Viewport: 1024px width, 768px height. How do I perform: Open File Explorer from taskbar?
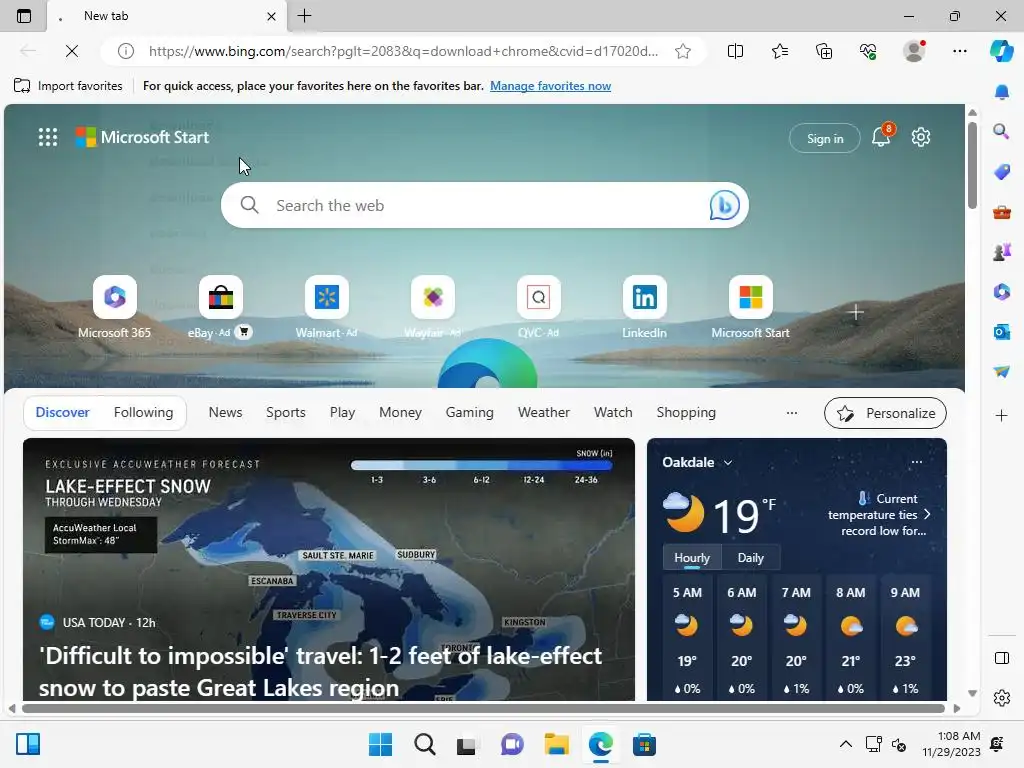(x=556, y=744)
